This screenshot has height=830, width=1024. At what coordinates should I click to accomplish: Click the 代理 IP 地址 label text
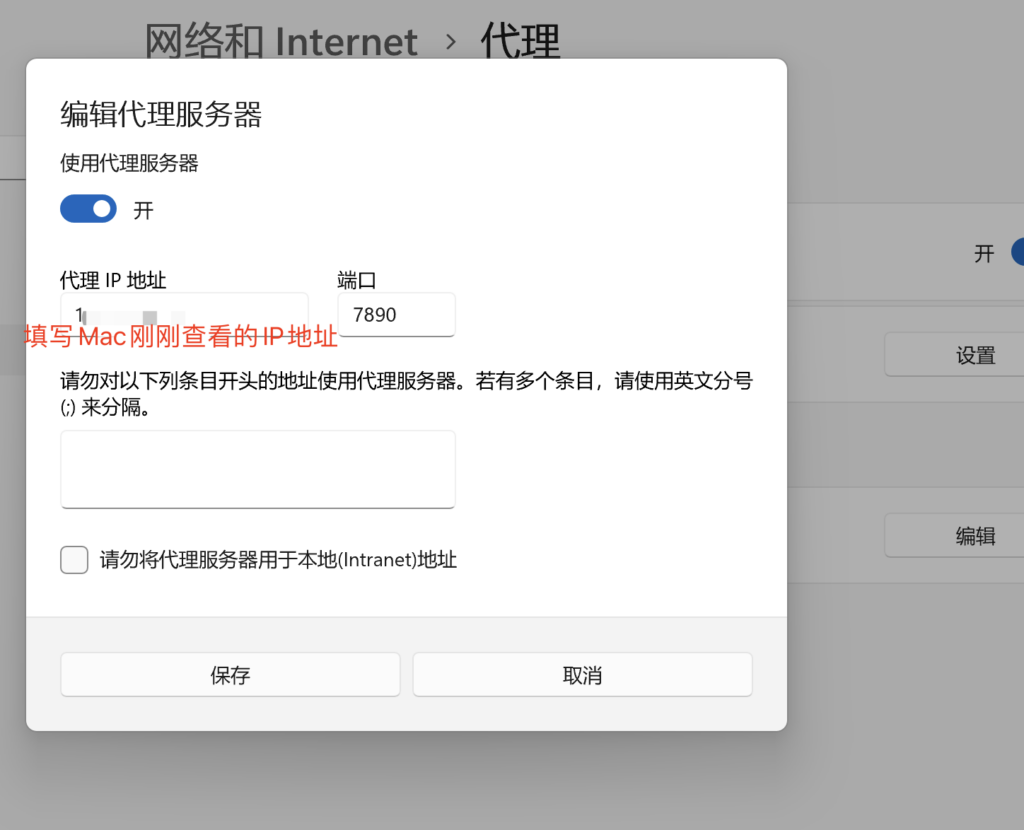(113, 281)
